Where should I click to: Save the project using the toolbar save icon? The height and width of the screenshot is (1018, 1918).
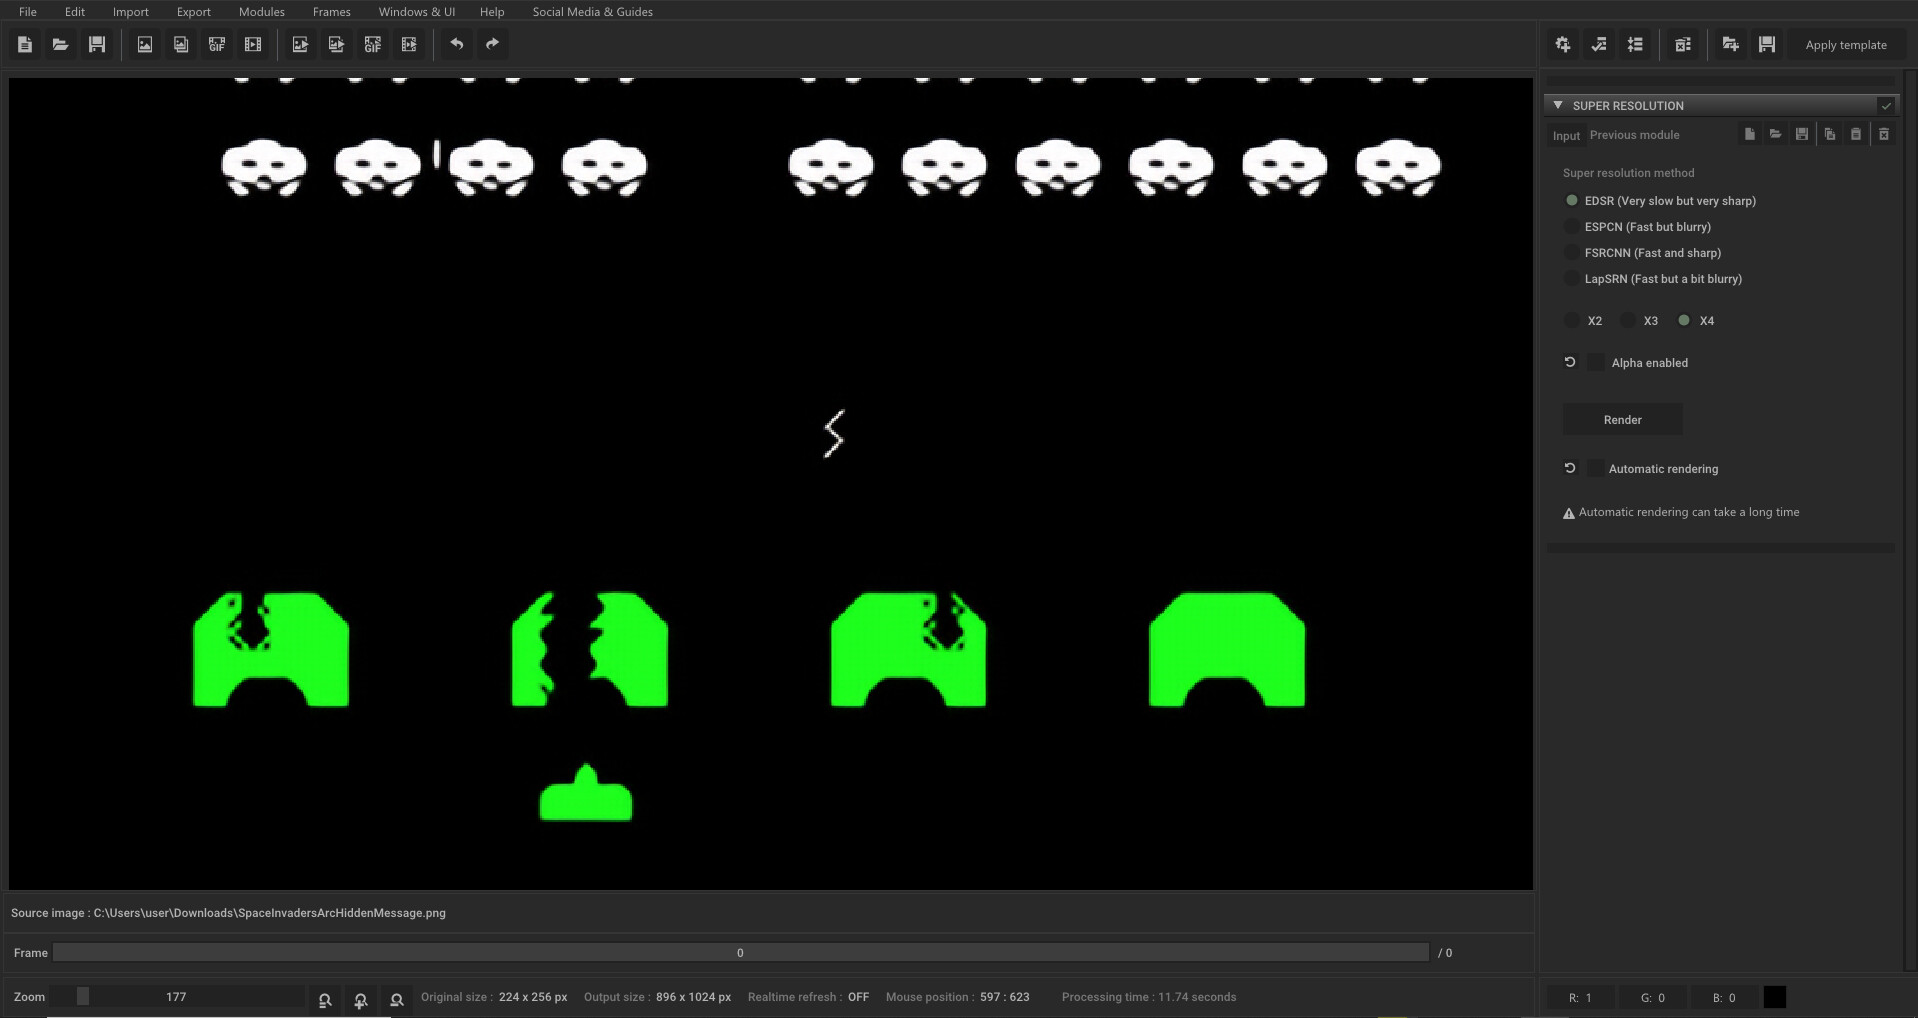point(97,44)
